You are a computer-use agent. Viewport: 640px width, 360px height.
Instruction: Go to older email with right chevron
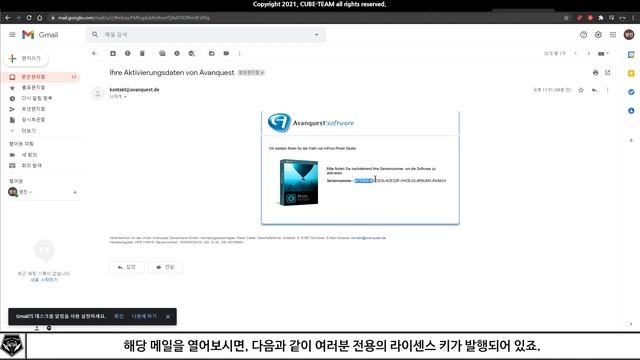(589, 53)
